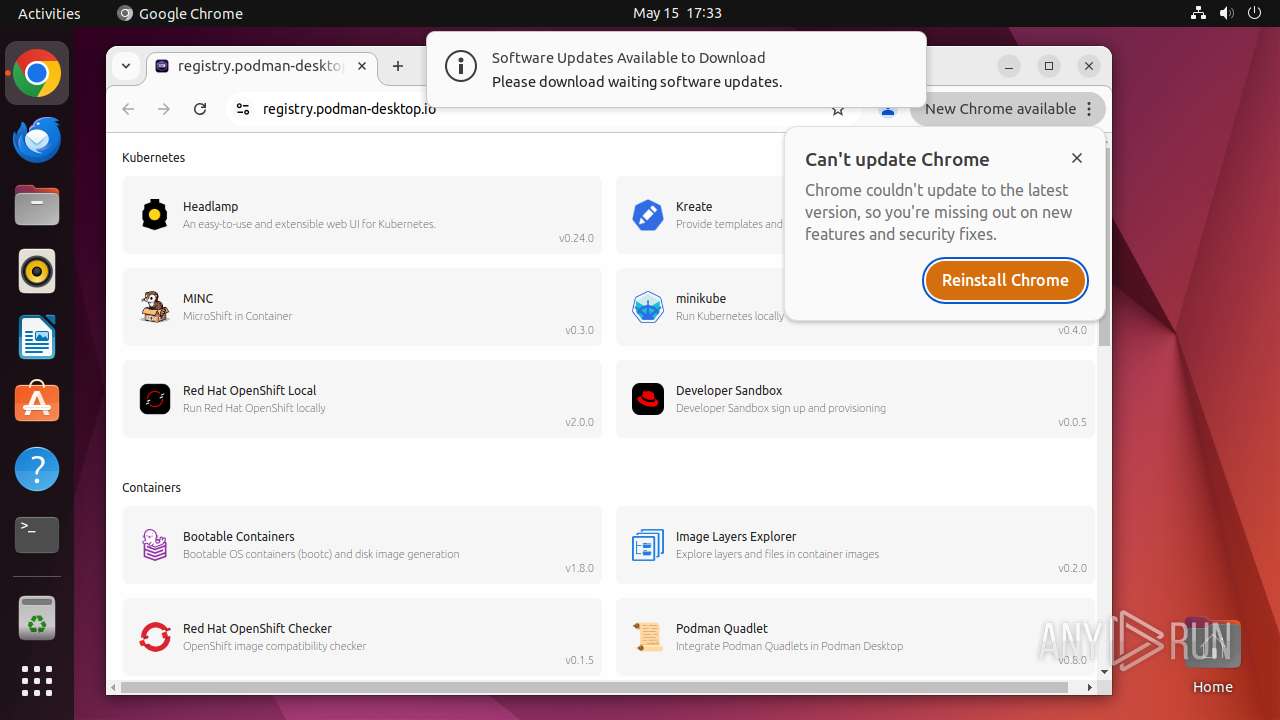Viewport: 1280px width, 720px height.
Task: Open LibreOffice Writer from the dock
Action: tap(37, 337)
